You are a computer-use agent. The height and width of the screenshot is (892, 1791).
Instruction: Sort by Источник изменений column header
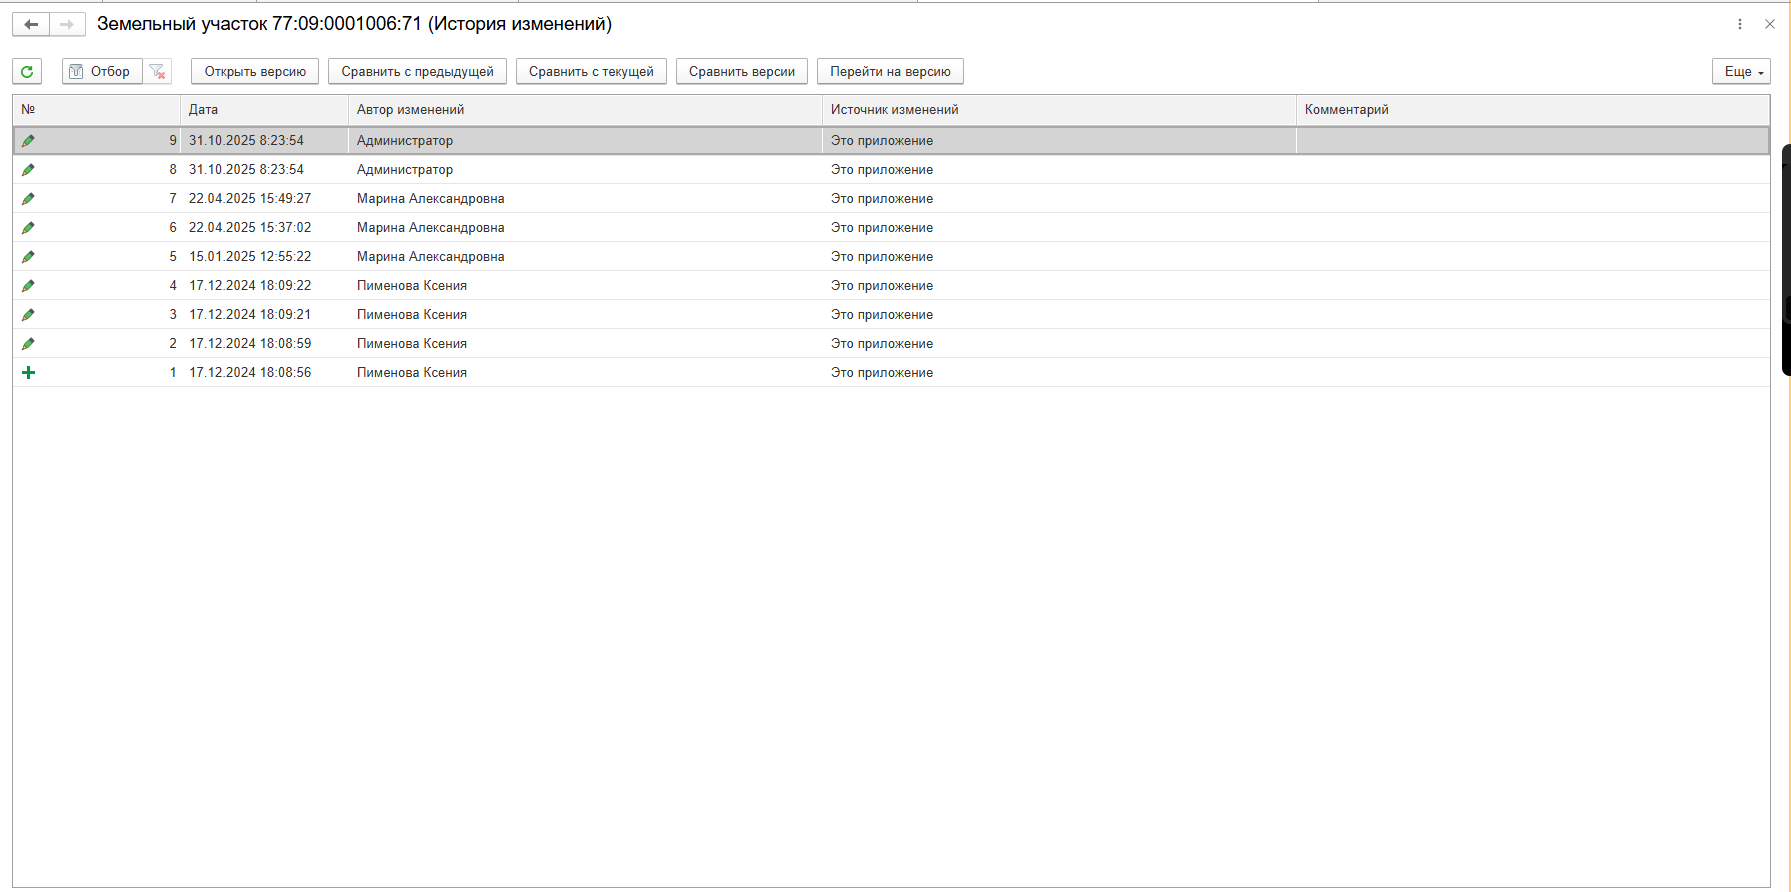(1060, 110)
